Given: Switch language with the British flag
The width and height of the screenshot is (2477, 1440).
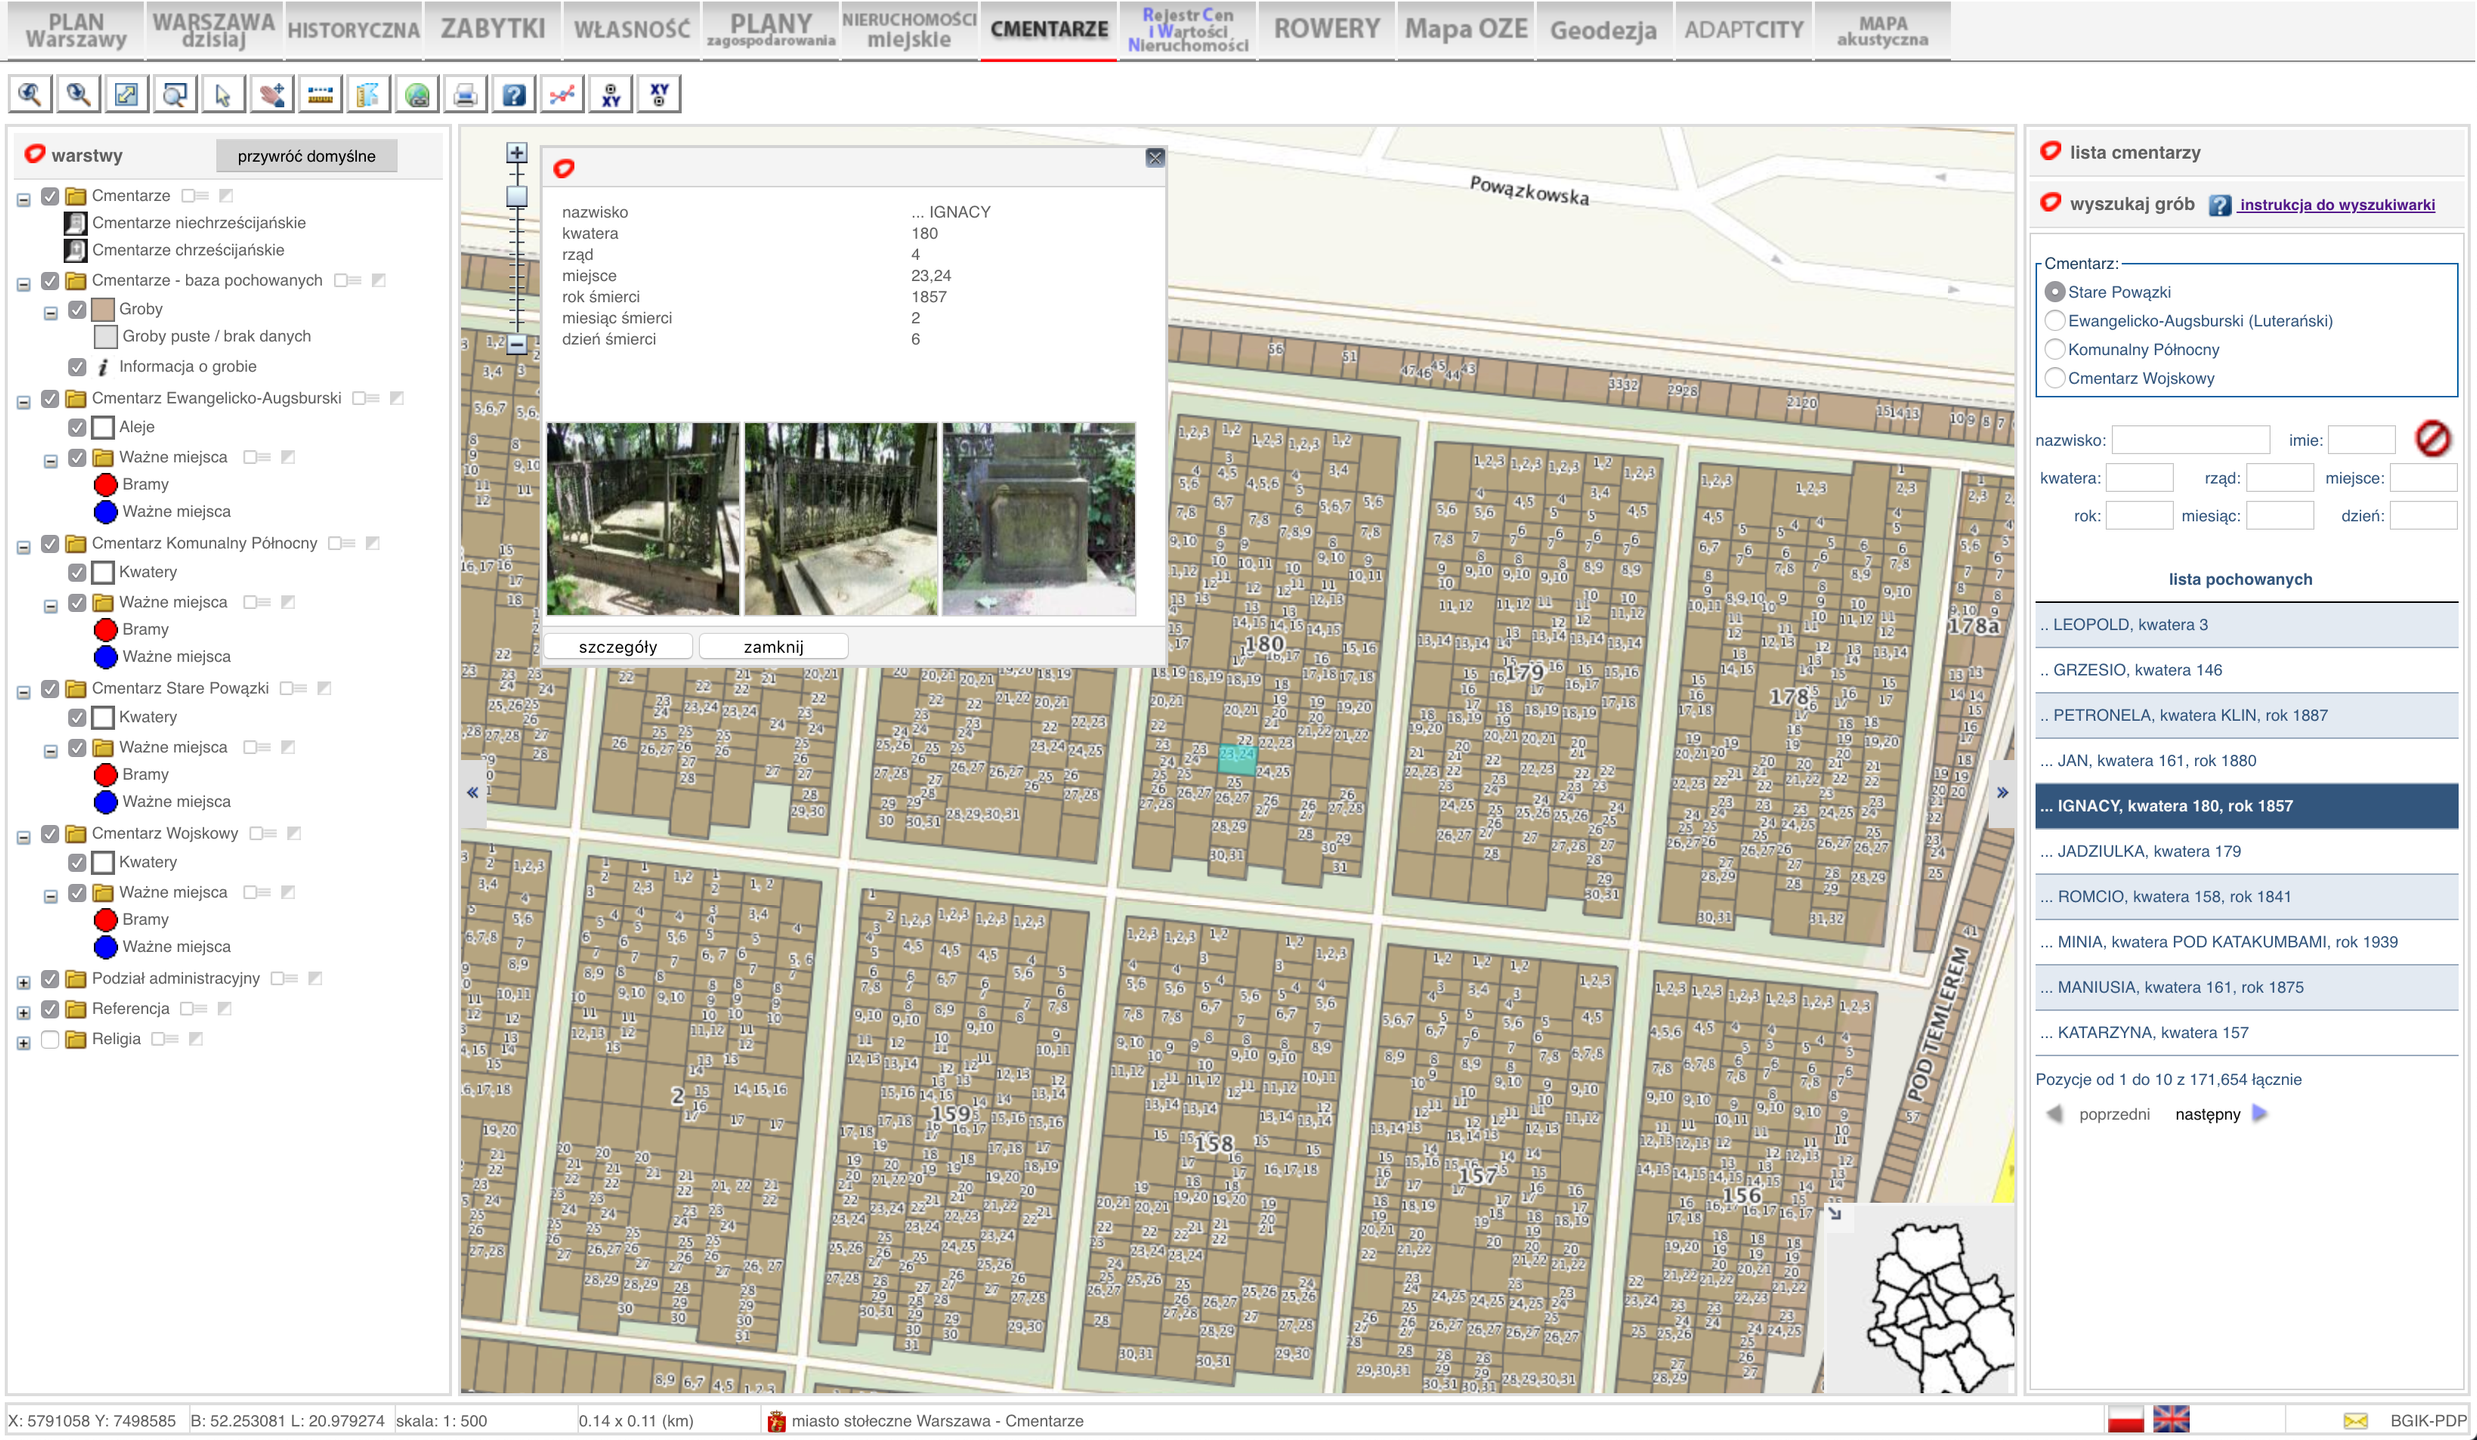Looking at the screenshot, I should (x=2171, y=1419).
